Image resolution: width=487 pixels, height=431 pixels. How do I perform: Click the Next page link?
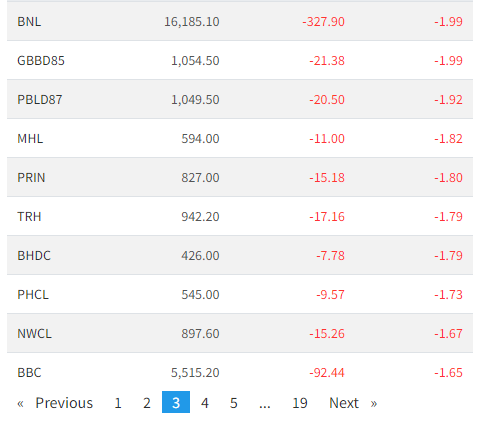(x=353, y=403)
